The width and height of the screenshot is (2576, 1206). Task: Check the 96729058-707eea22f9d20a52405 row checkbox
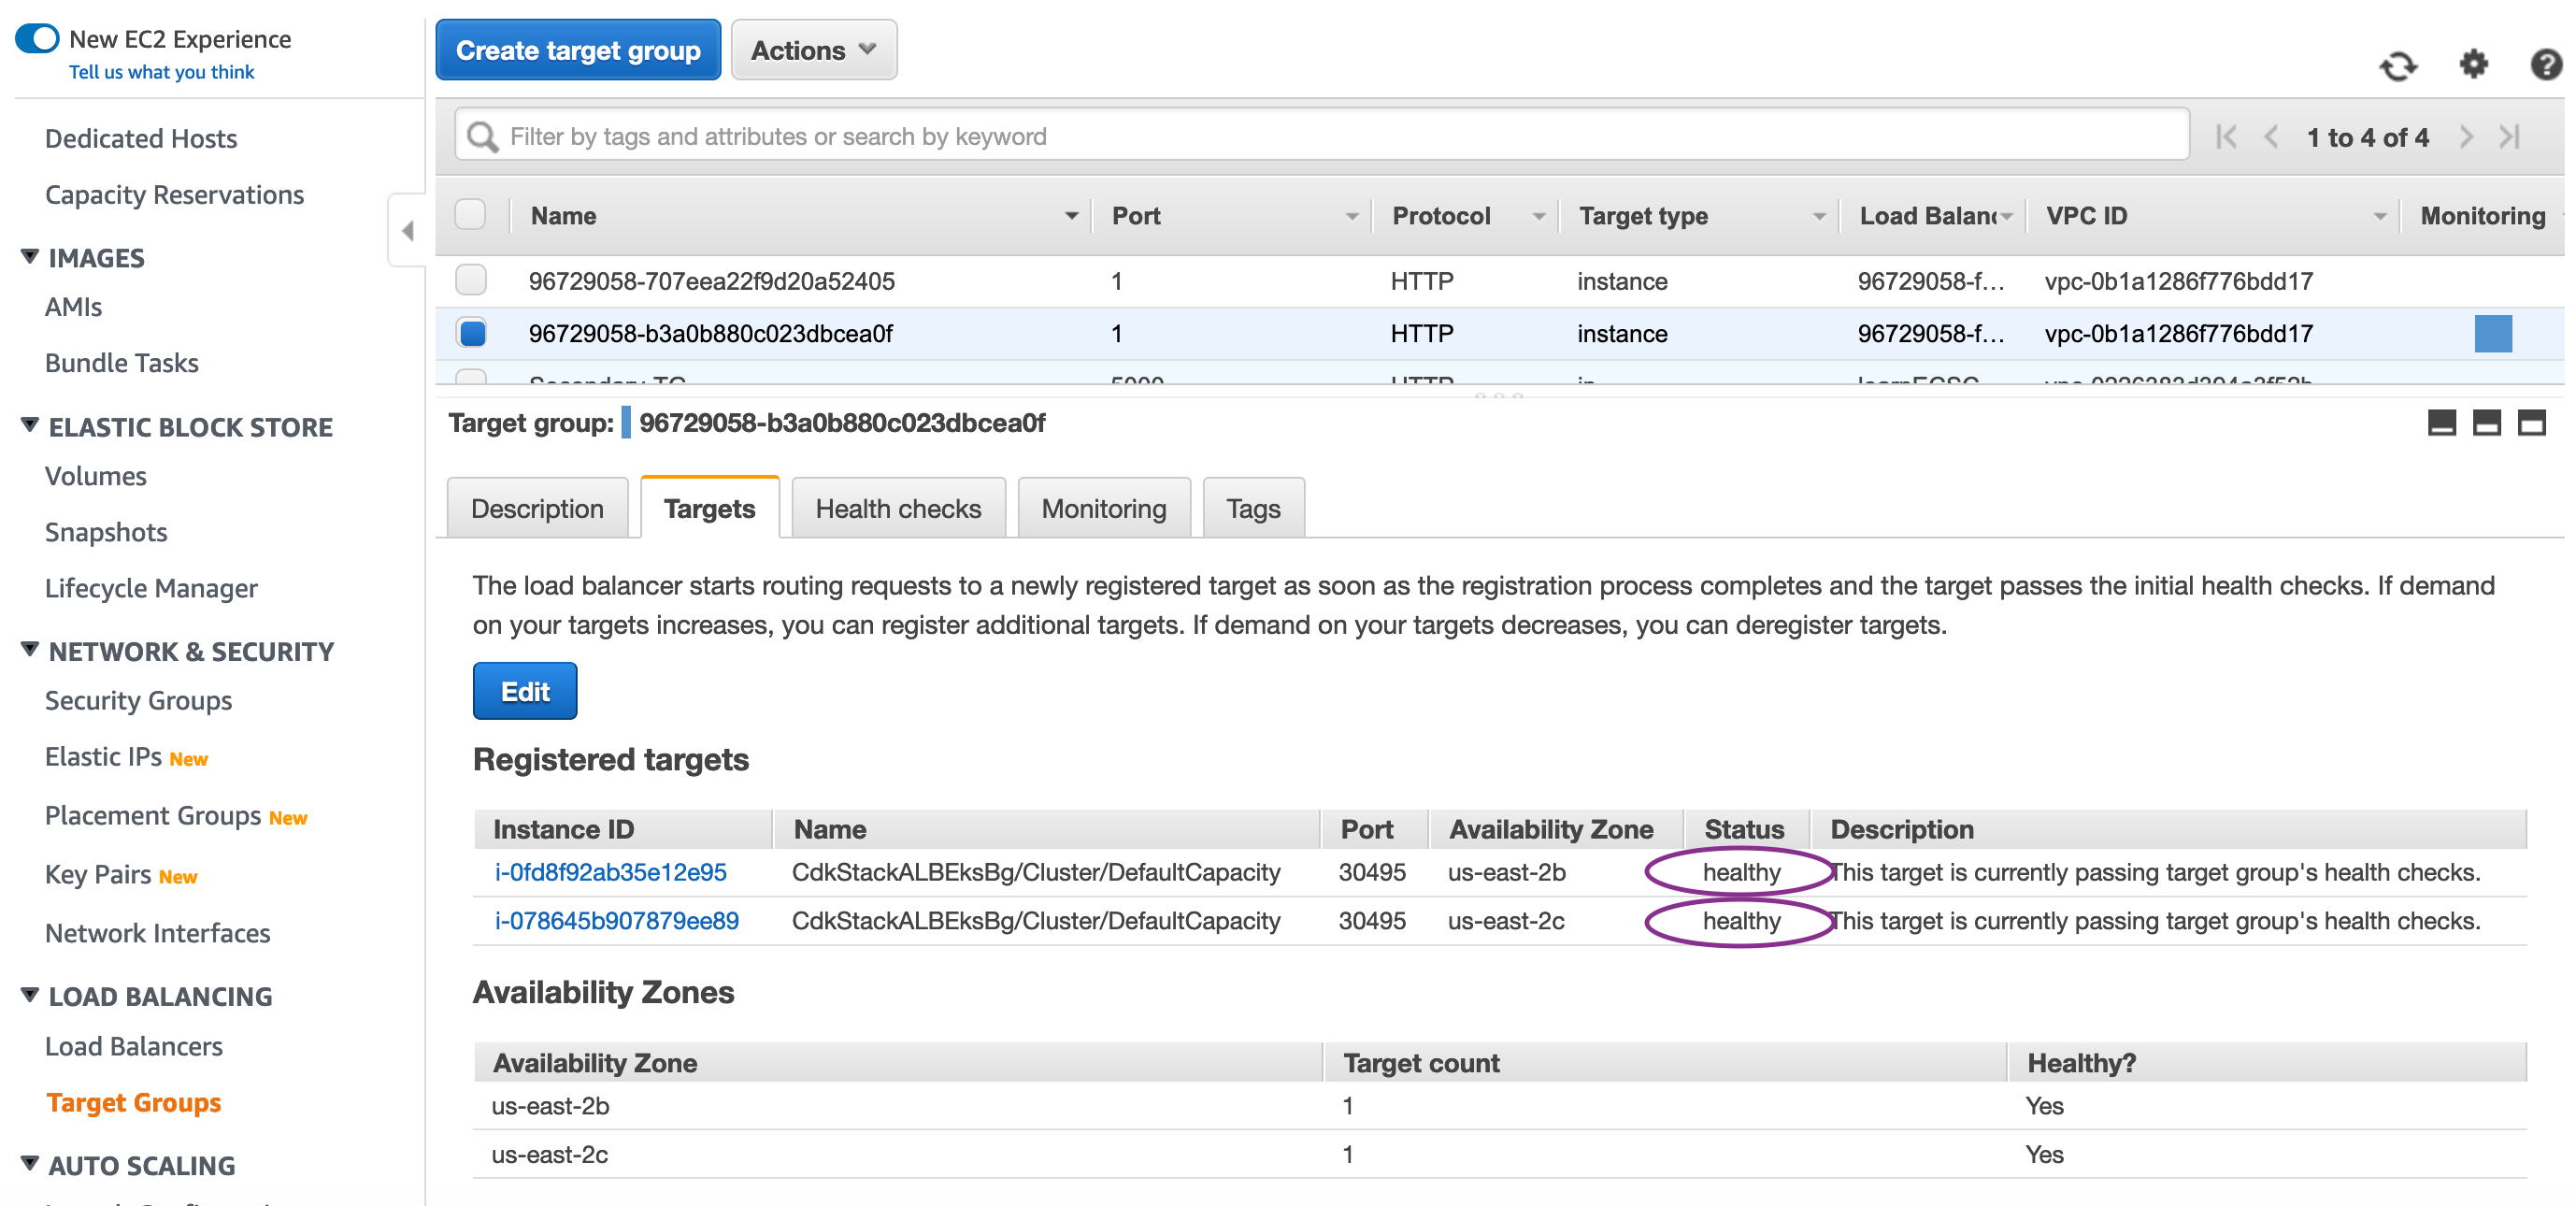pyautogui.click(x=470, y=281)
